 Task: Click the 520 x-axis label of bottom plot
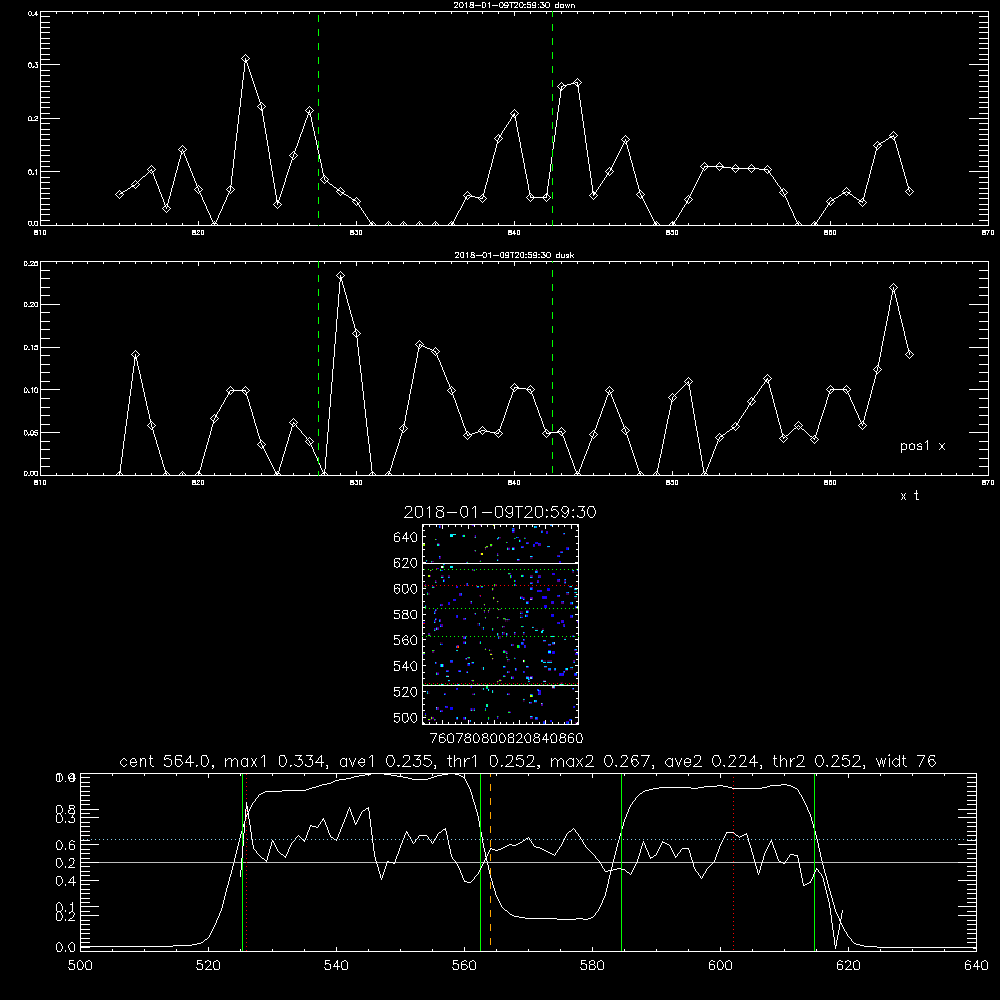[208, 966]
